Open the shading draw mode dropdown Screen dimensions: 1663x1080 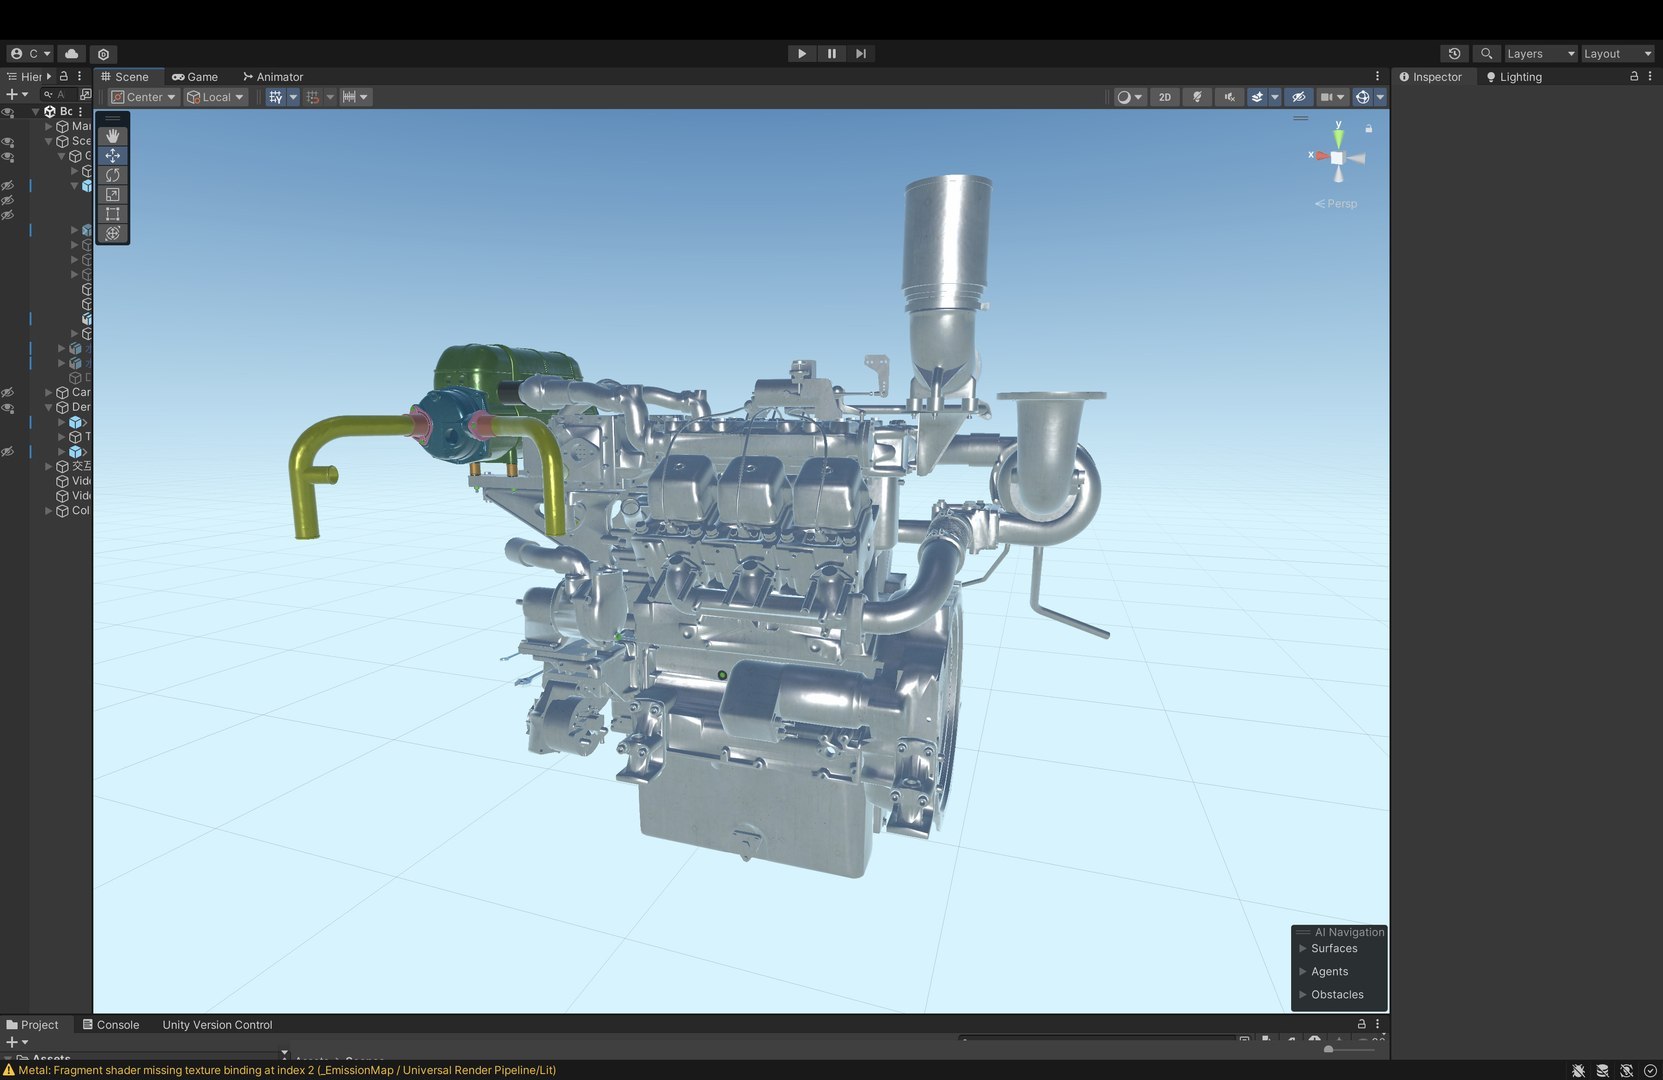coord(1129,97)
